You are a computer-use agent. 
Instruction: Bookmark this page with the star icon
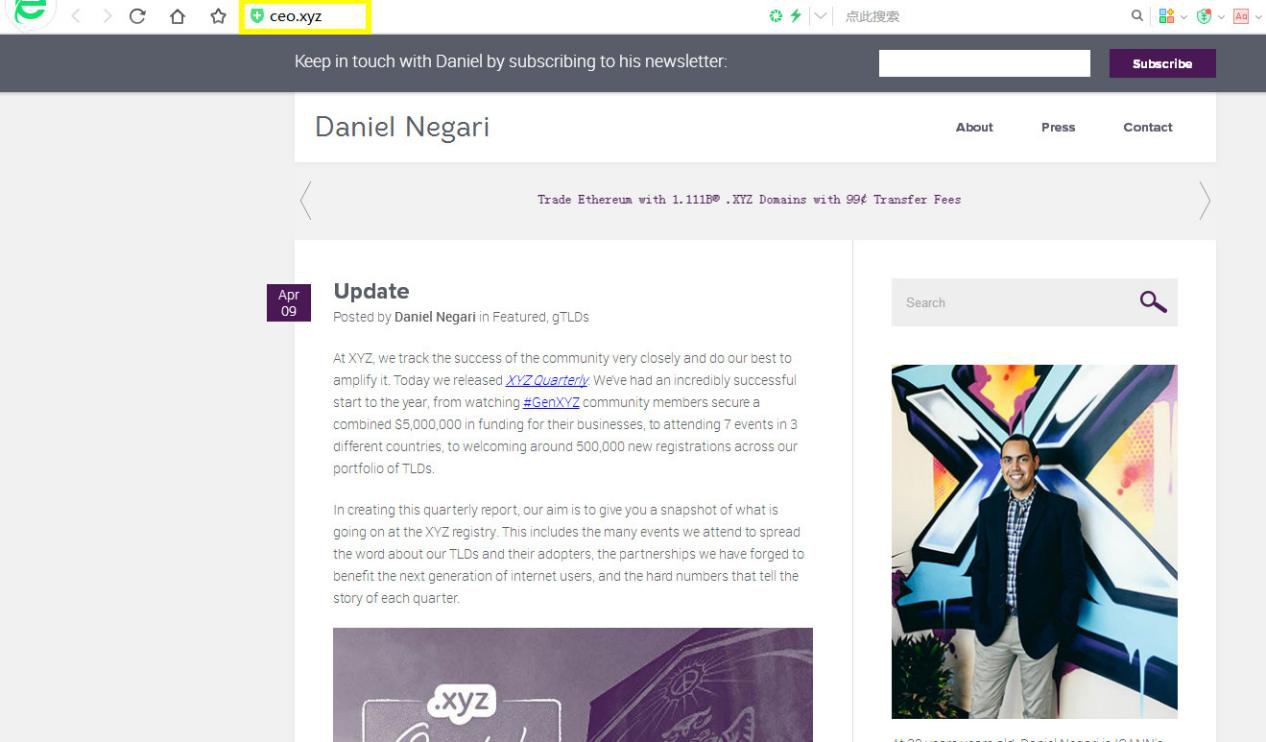pos(218,16)
